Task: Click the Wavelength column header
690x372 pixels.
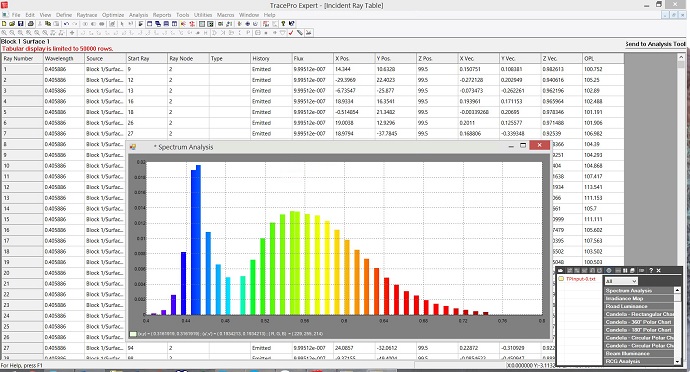Action: [64, 59]
